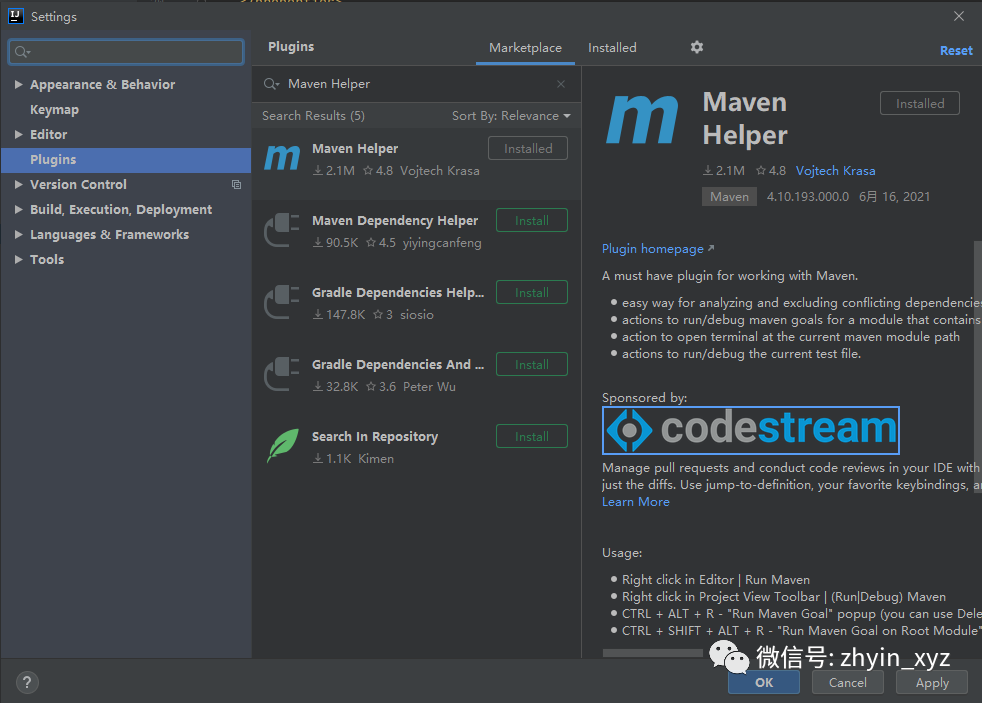Image resolution: width=982 pixels, height=703 pixels.
Task: Expand Build, Execution, Deployment node
Action: coord(18,210)
